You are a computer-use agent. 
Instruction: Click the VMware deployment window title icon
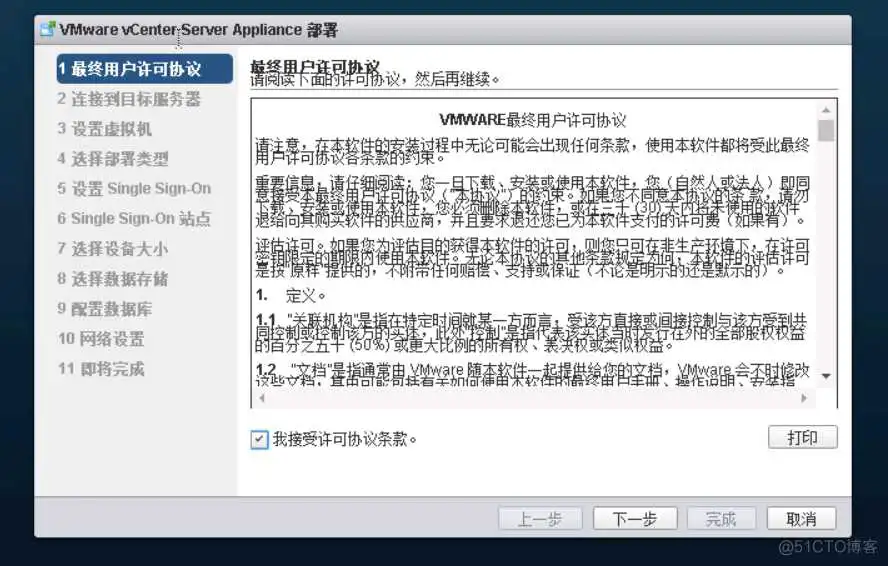point(48,29)
